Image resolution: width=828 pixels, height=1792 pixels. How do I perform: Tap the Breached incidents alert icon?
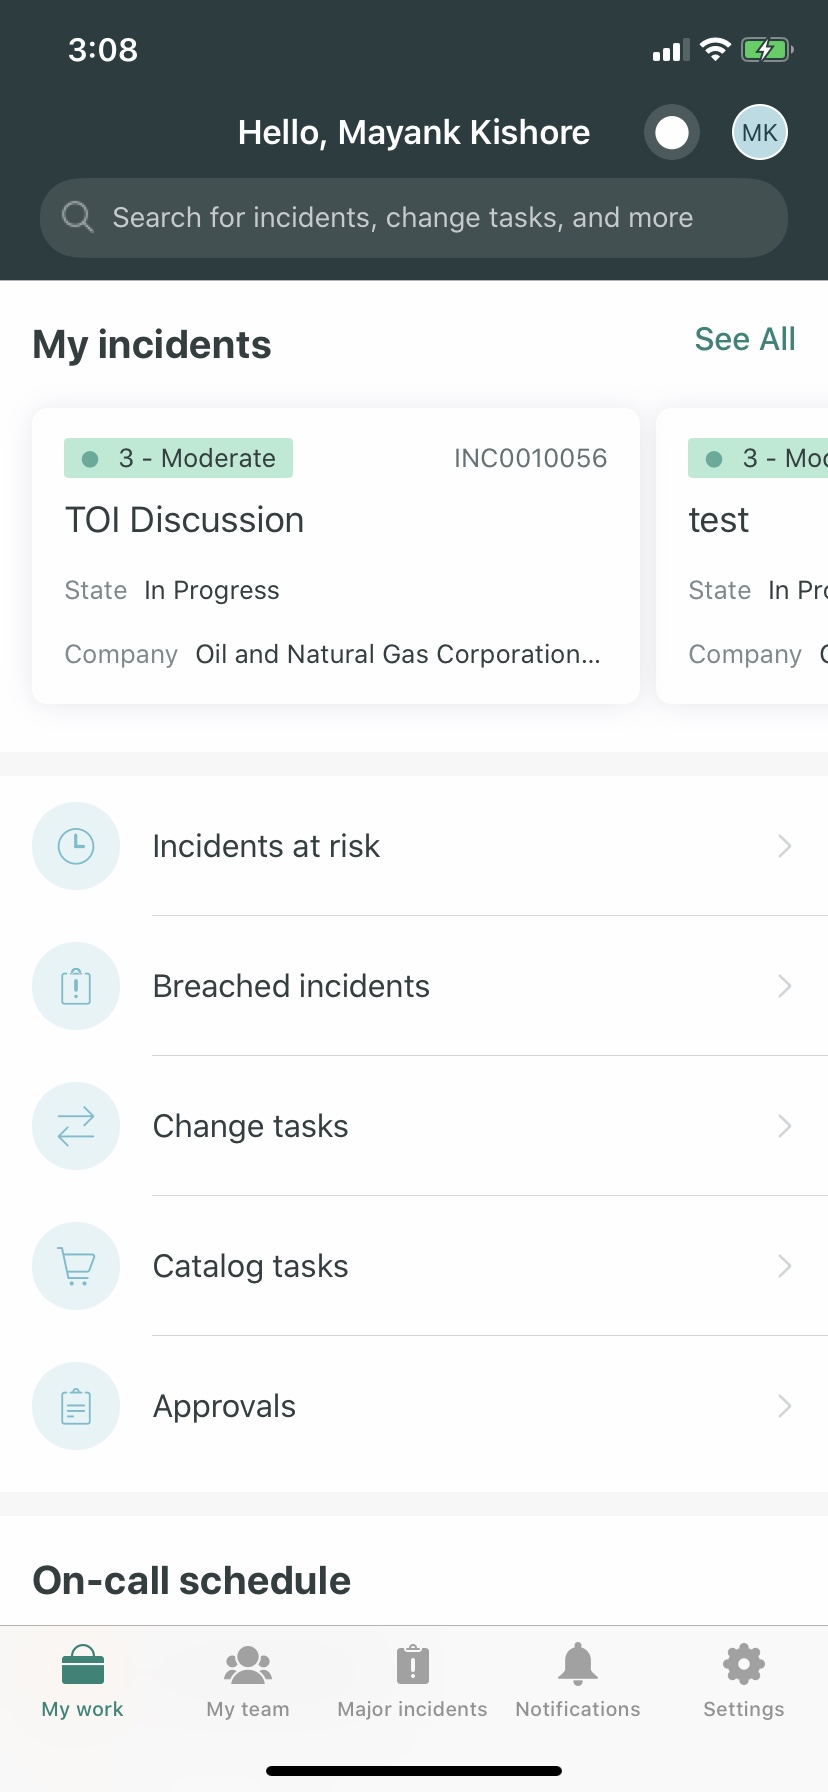click(x=76, y=986)
